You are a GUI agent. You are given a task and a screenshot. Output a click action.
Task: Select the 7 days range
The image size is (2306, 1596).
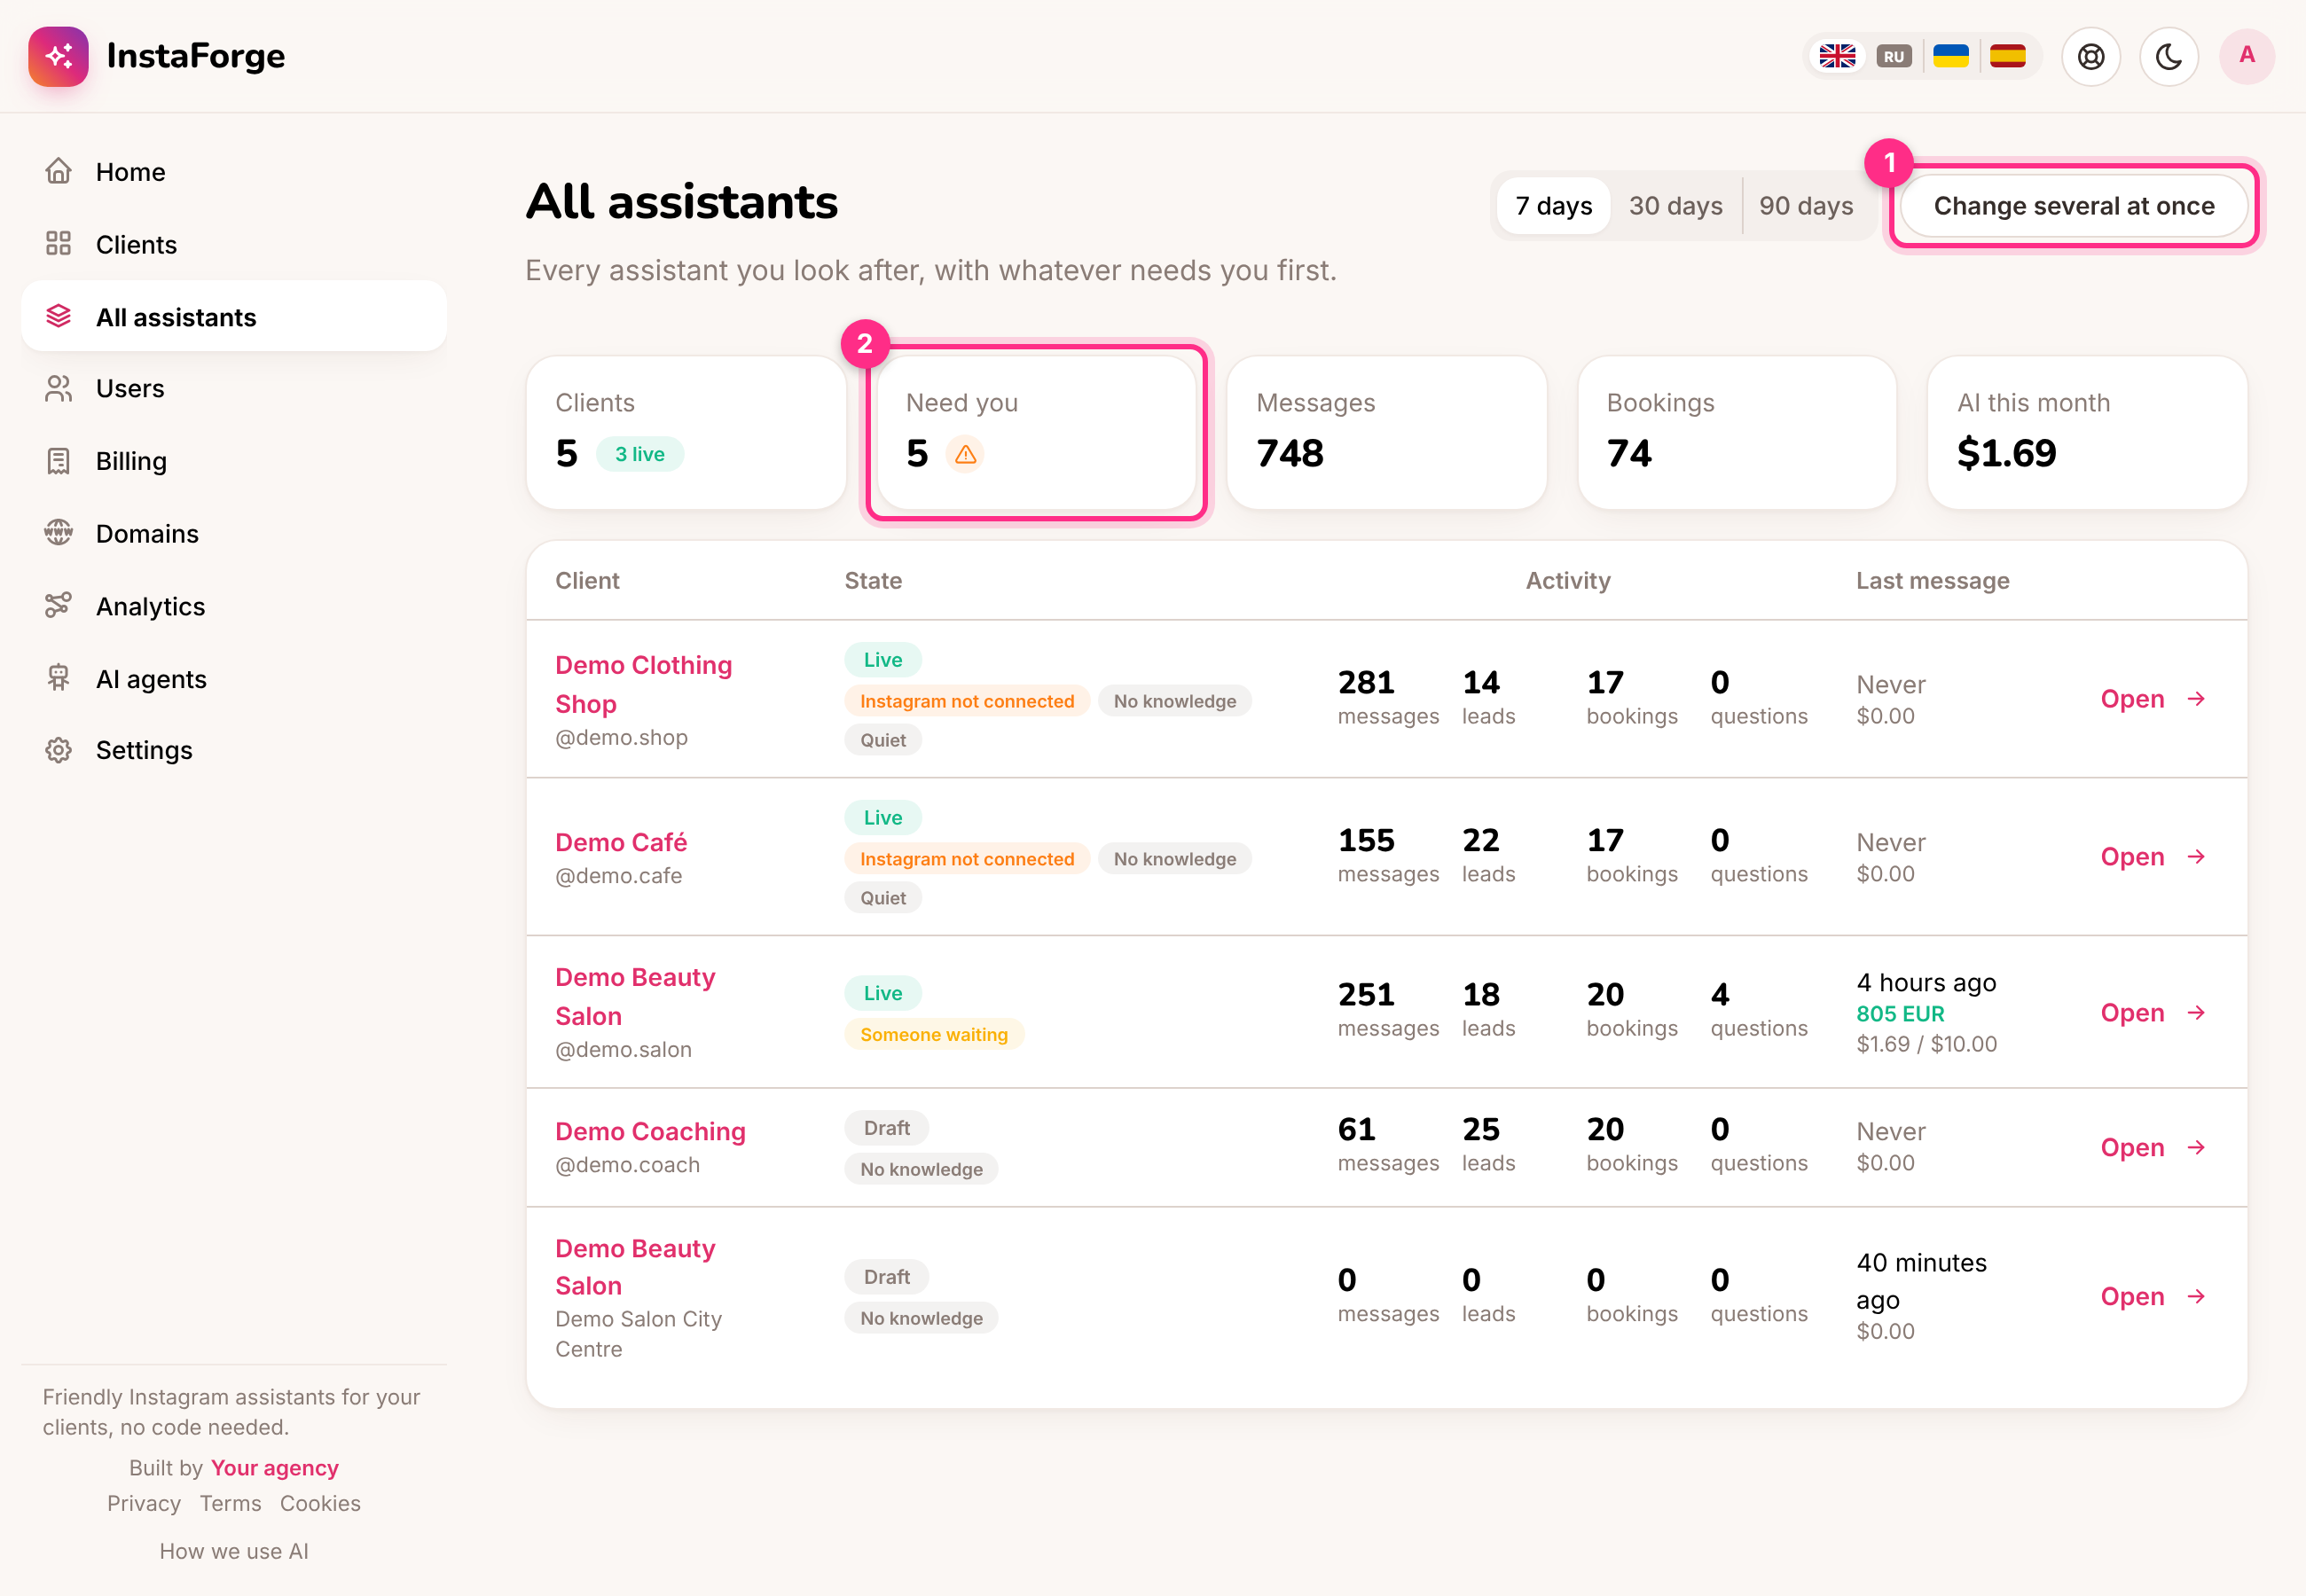tap(1554, 206)
